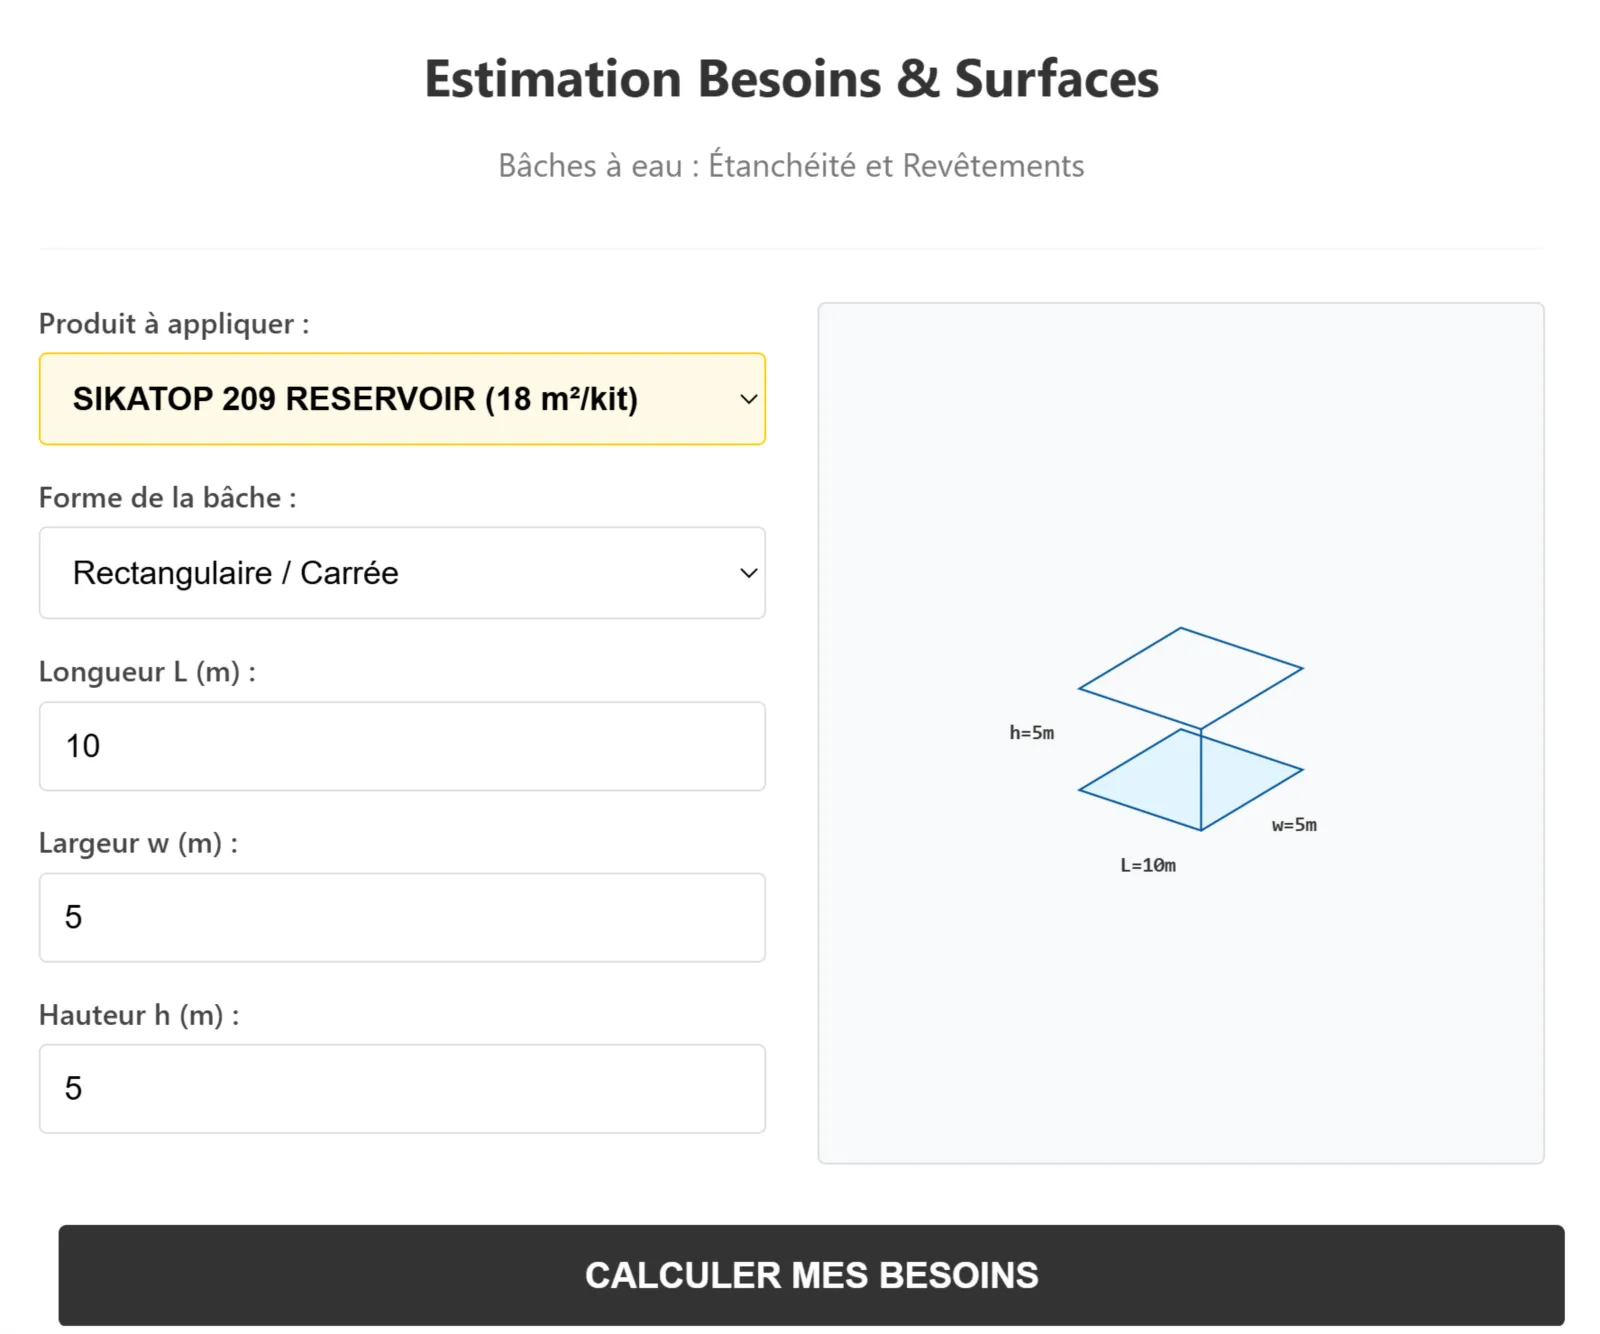1600x1334 pixels.
Task: Click the w=5m label in the diagram
Action: pyautogui.click(x=1294, y=825)
